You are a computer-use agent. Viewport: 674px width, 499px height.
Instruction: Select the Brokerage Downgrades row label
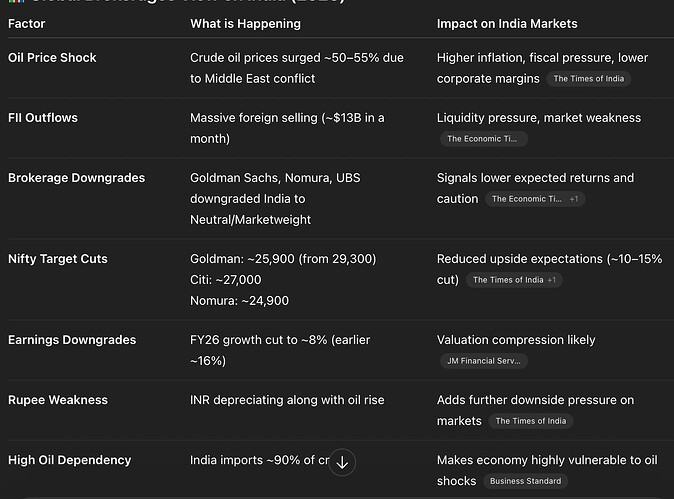[76, 178]
